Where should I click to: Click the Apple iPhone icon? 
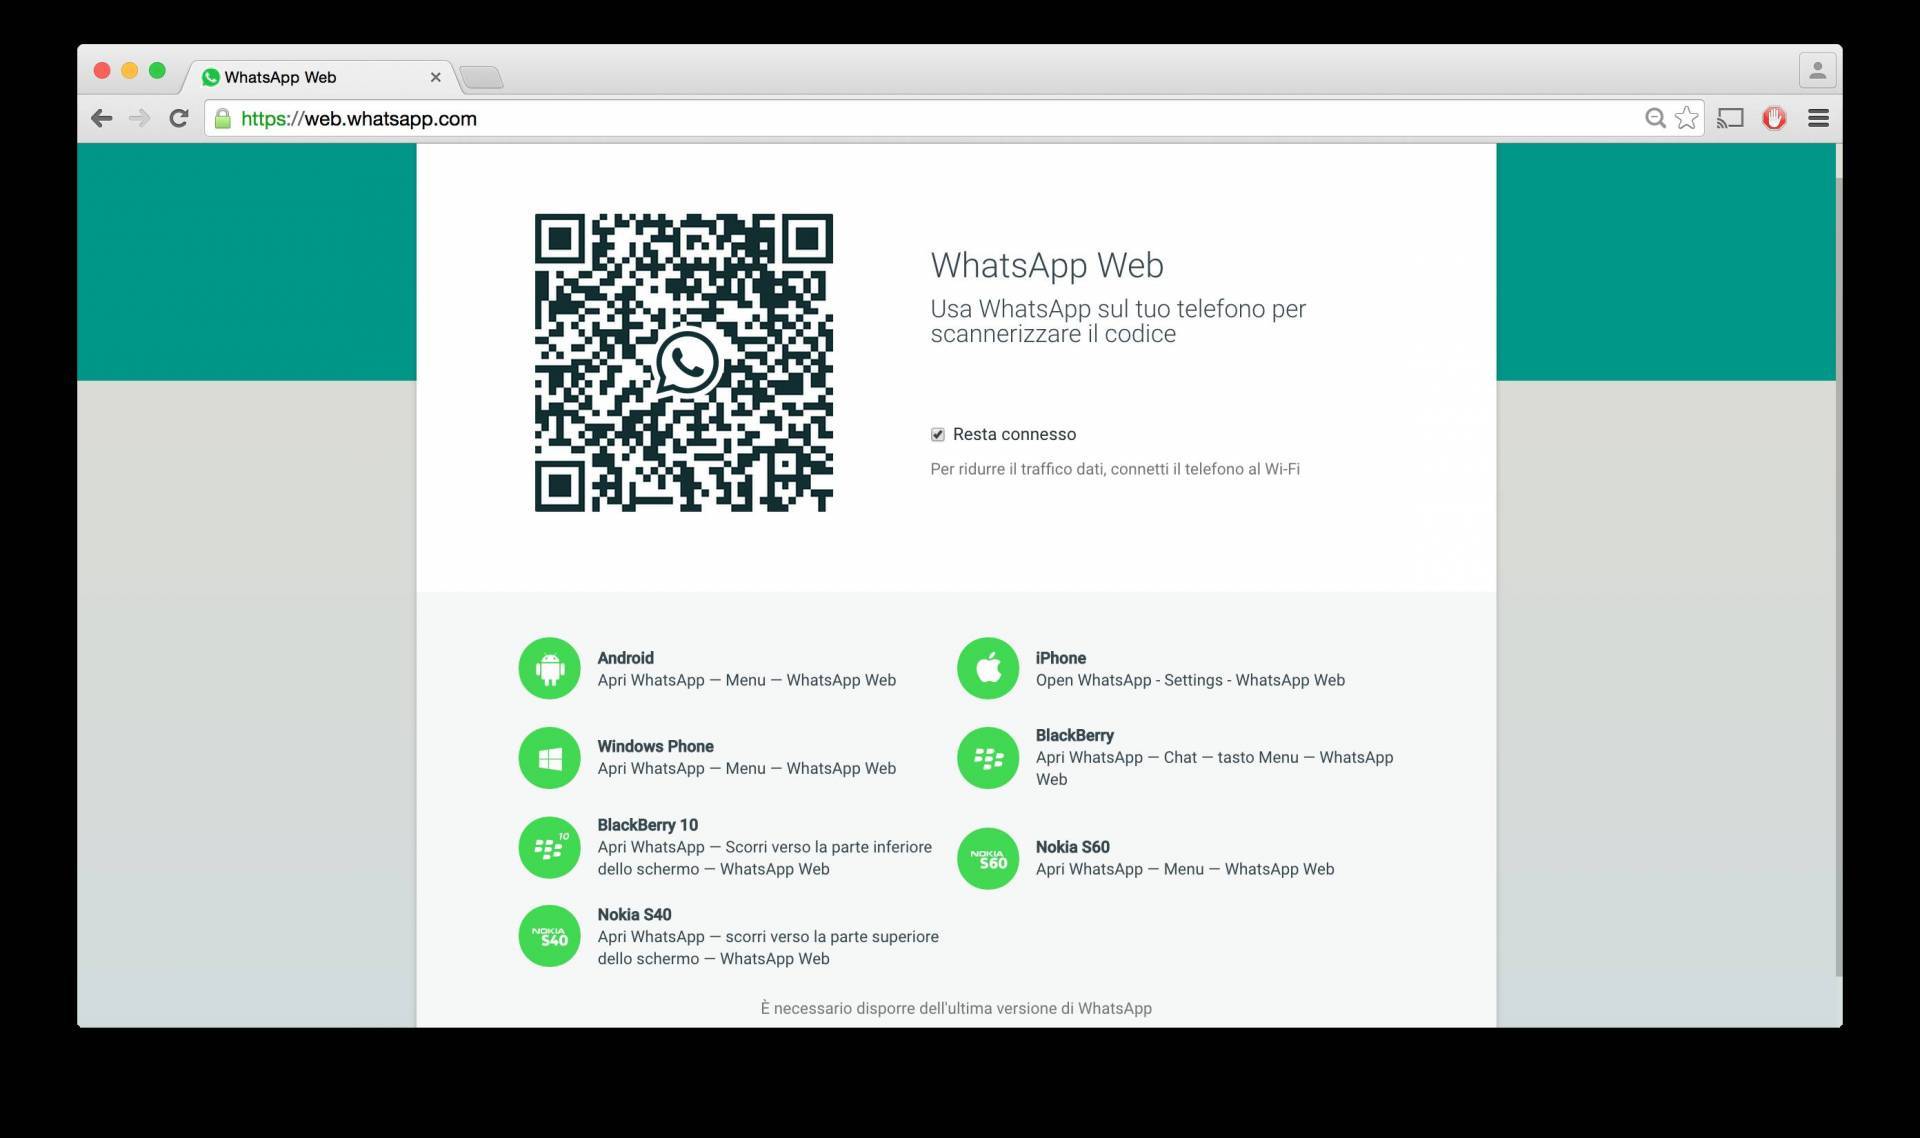[988, 668]
